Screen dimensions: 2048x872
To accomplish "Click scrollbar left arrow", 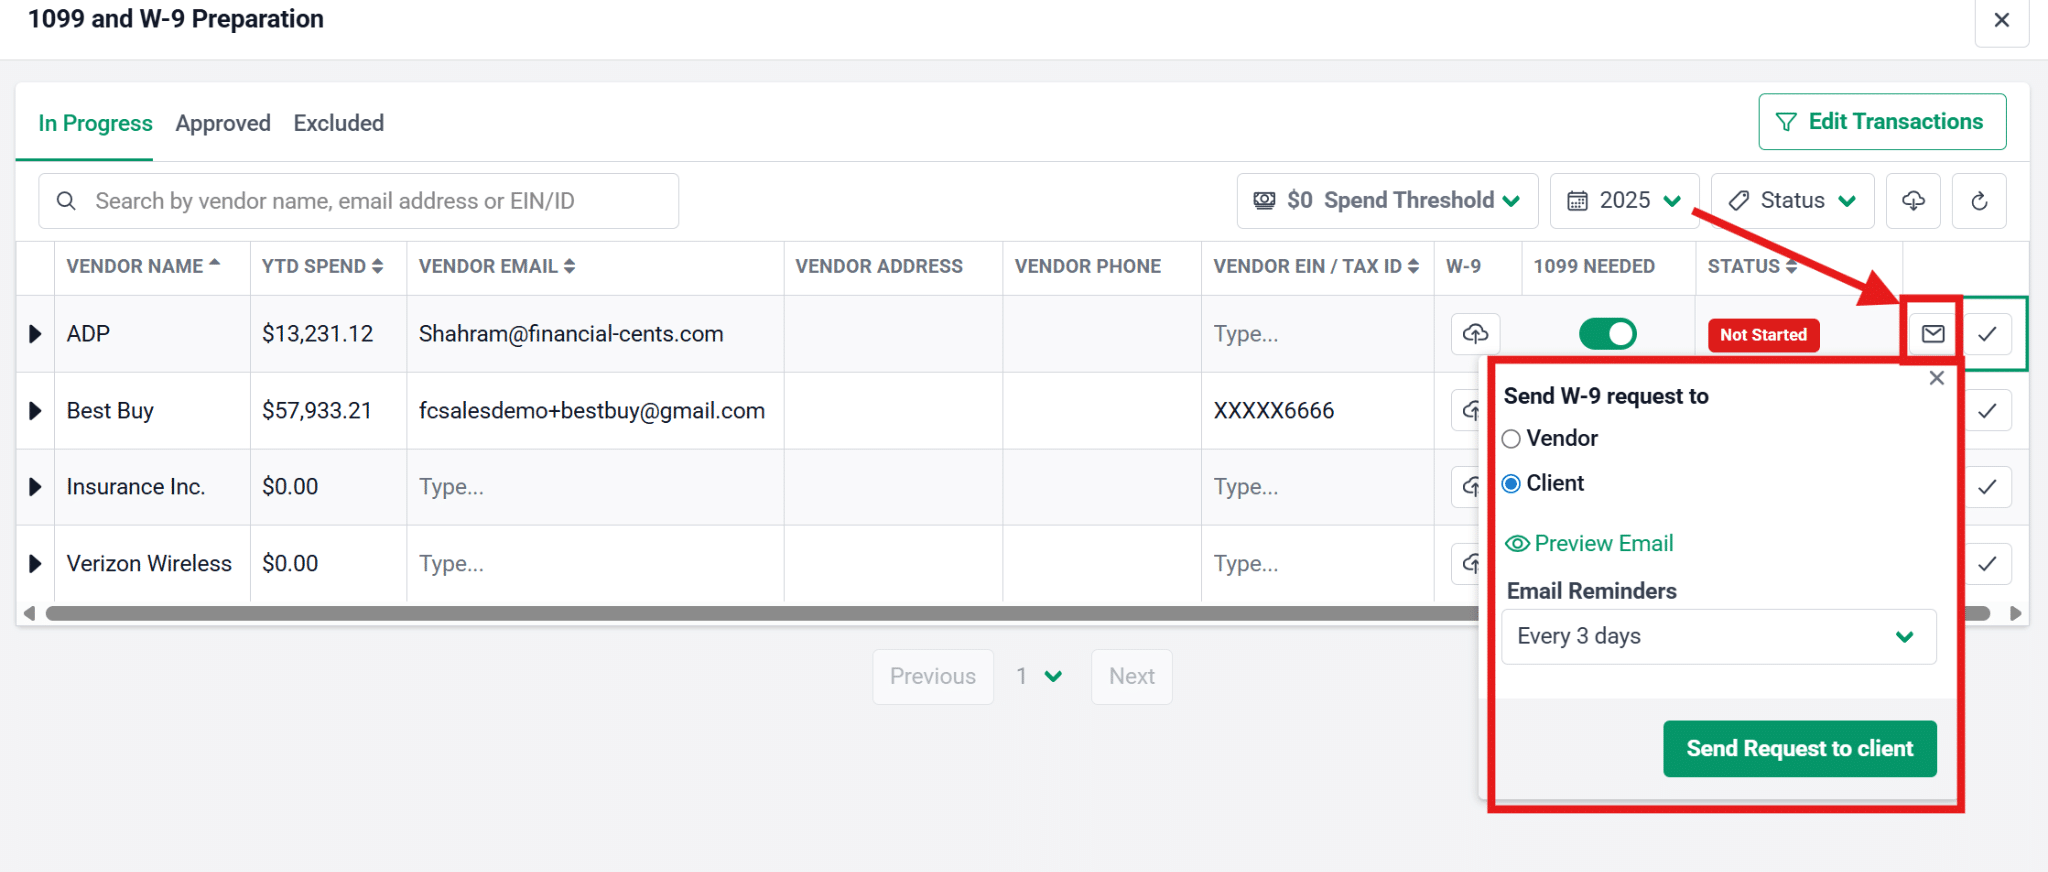I will [29, 613].
